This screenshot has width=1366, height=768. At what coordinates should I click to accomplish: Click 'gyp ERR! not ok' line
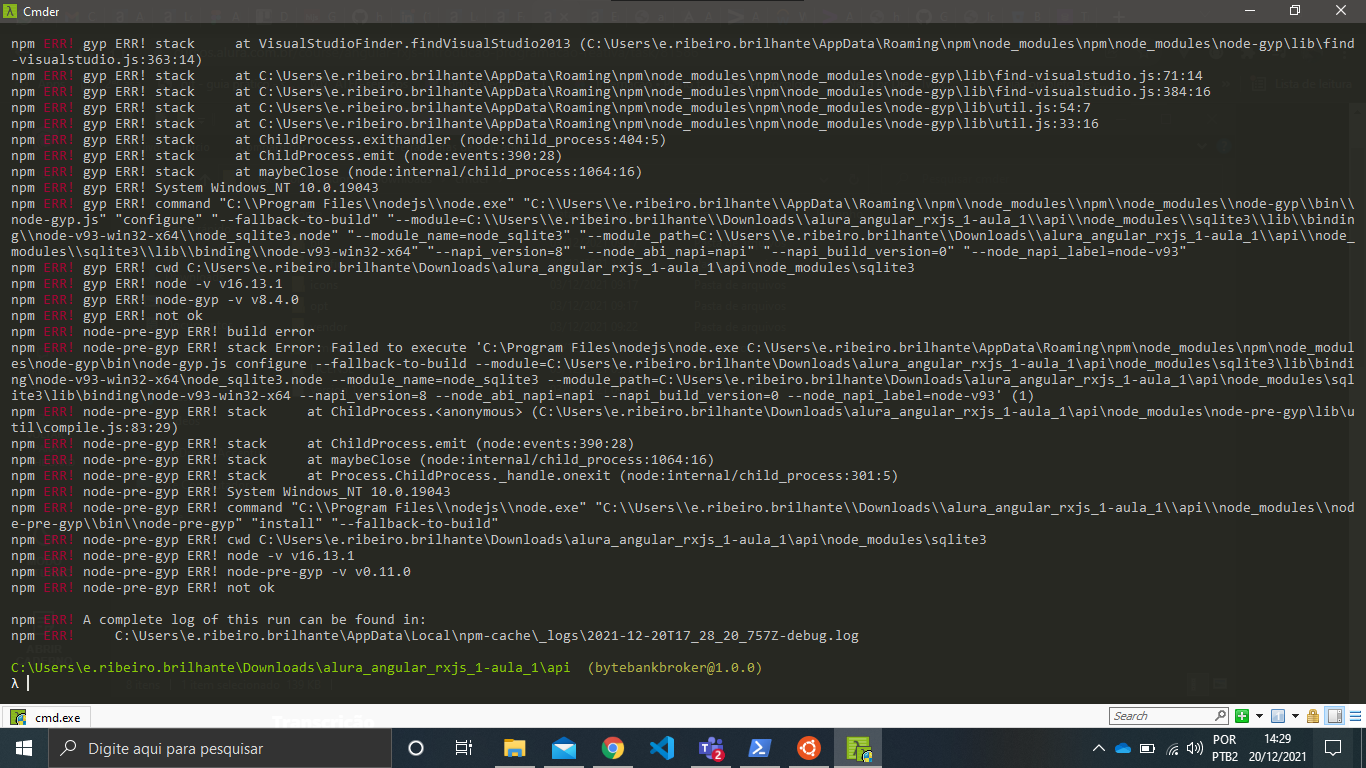(x=107, y=315)
